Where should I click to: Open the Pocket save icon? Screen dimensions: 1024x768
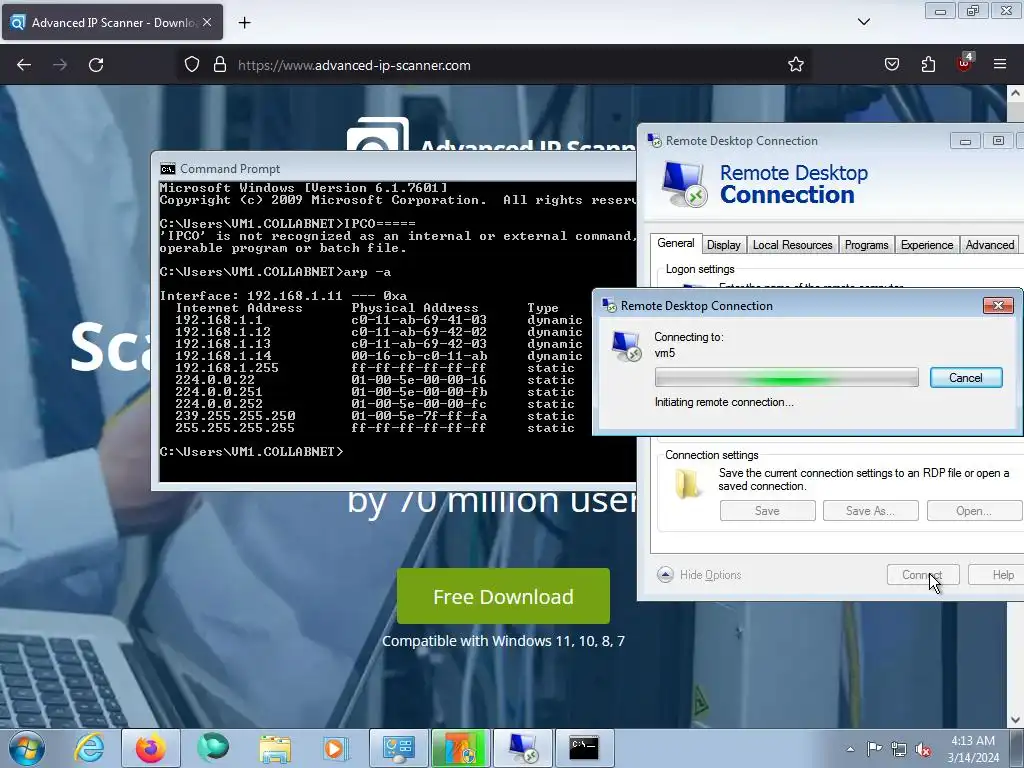[891, 65]
